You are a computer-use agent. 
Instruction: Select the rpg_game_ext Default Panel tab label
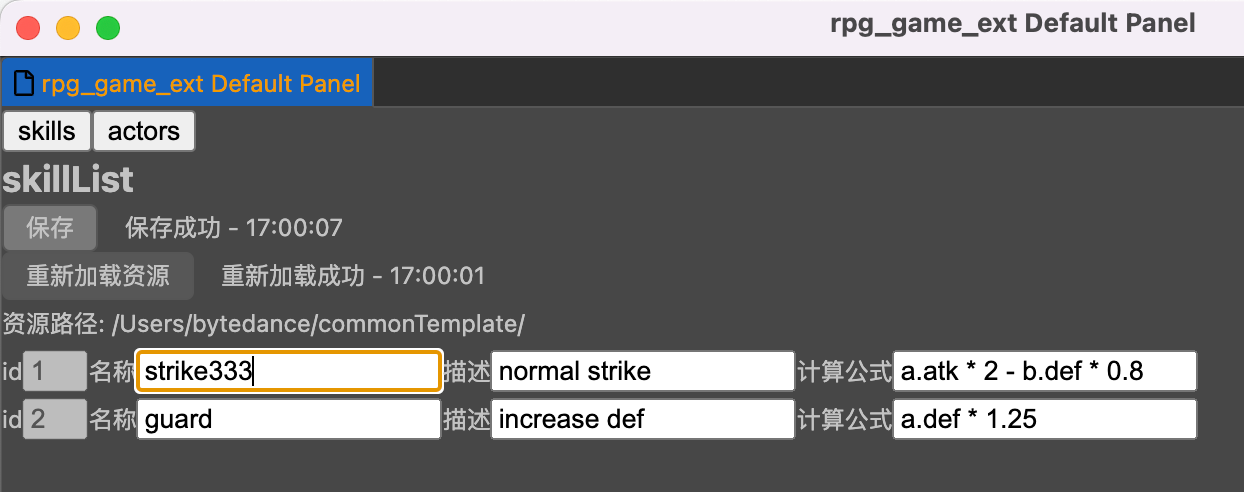click(x=200, y=83)
